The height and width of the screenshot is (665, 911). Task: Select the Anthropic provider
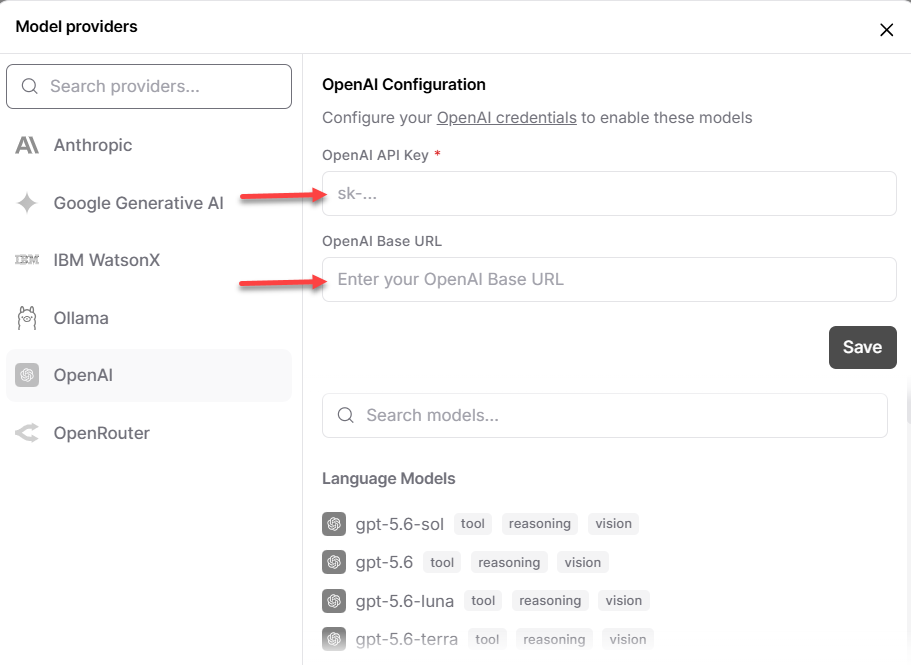click(x=149, y=145)
